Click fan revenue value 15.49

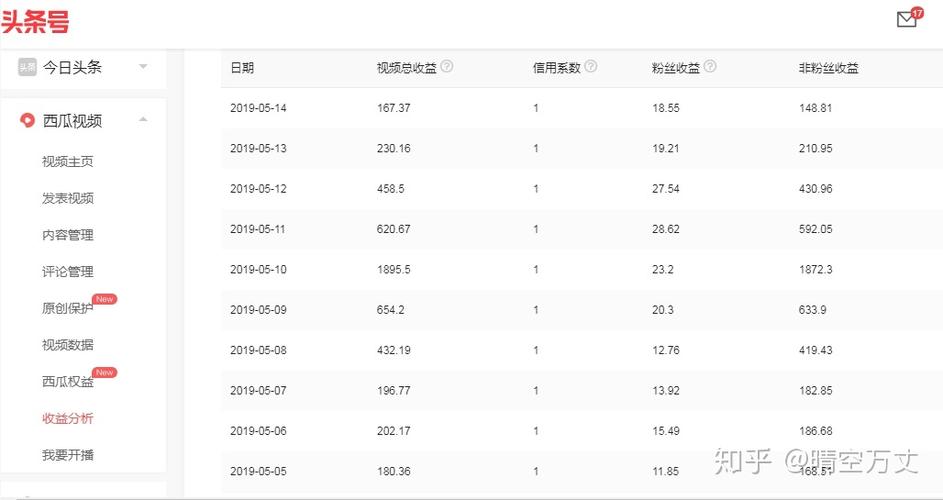tap(666, 431)
